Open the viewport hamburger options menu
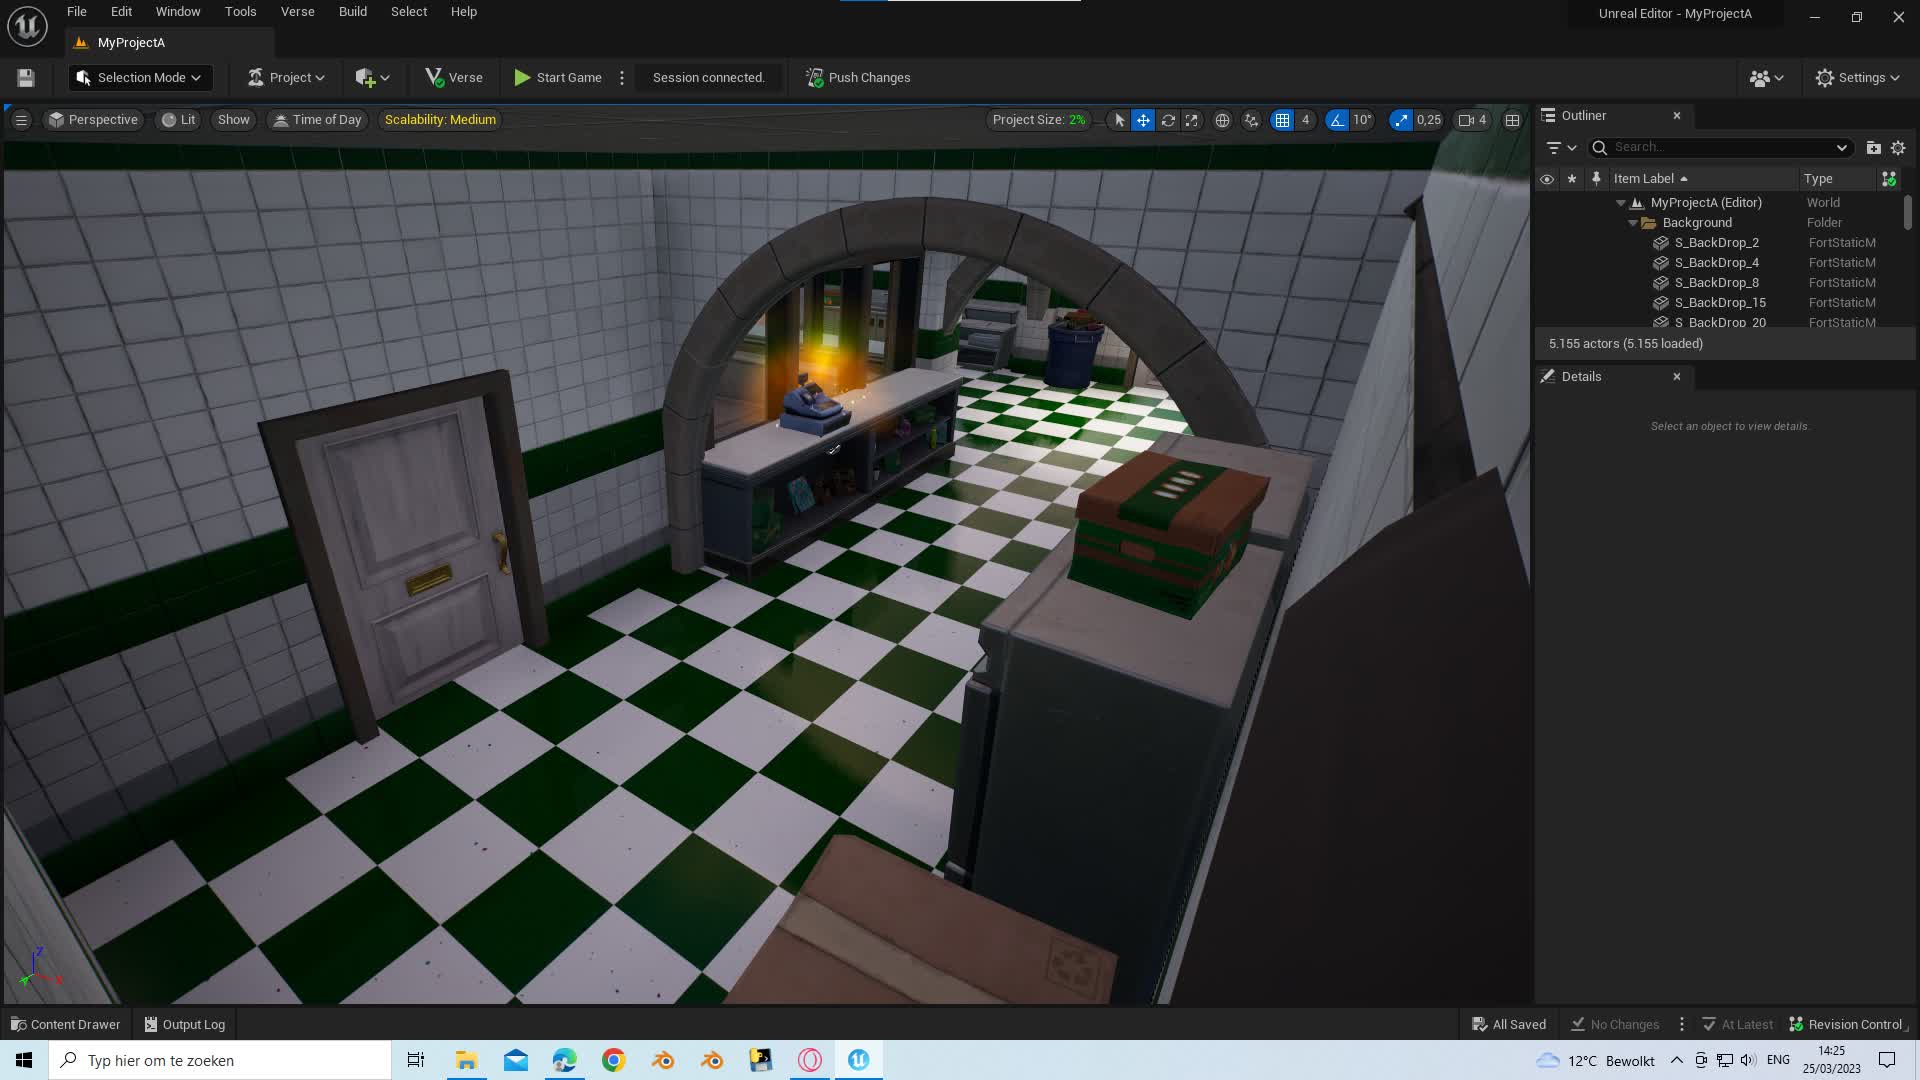The image size is (1920, 1080). 21,120
